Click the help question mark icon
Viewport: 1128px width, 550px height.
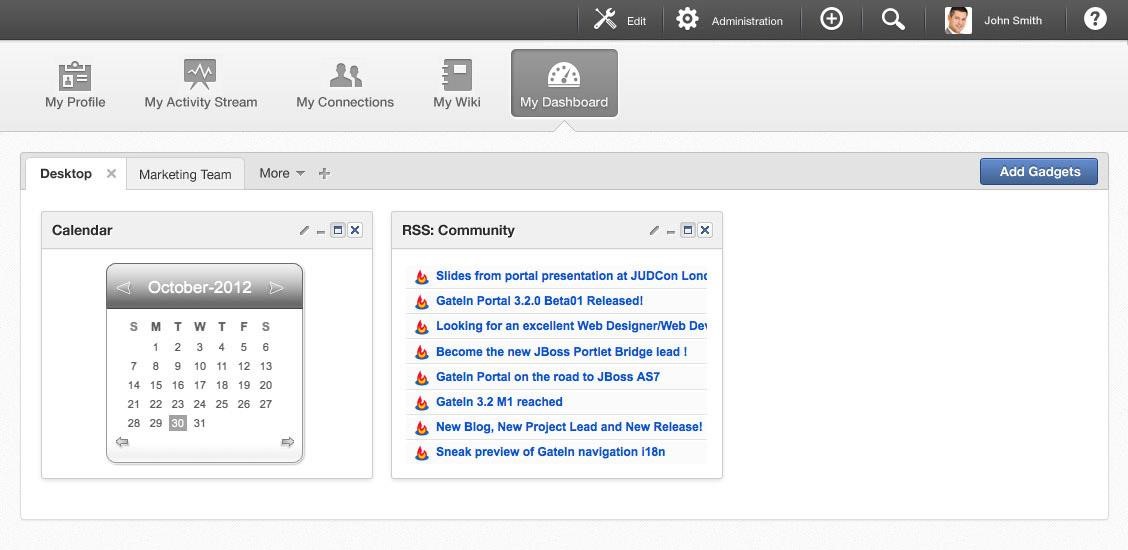[1095, 20]
